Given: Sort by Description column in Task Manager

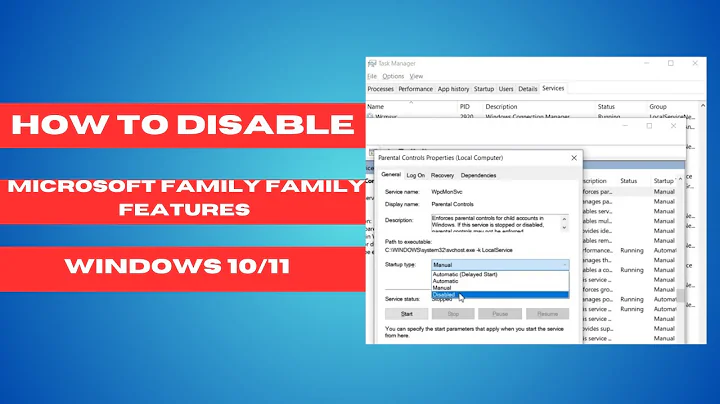Looking at the screenshot, I should point(539,107).
